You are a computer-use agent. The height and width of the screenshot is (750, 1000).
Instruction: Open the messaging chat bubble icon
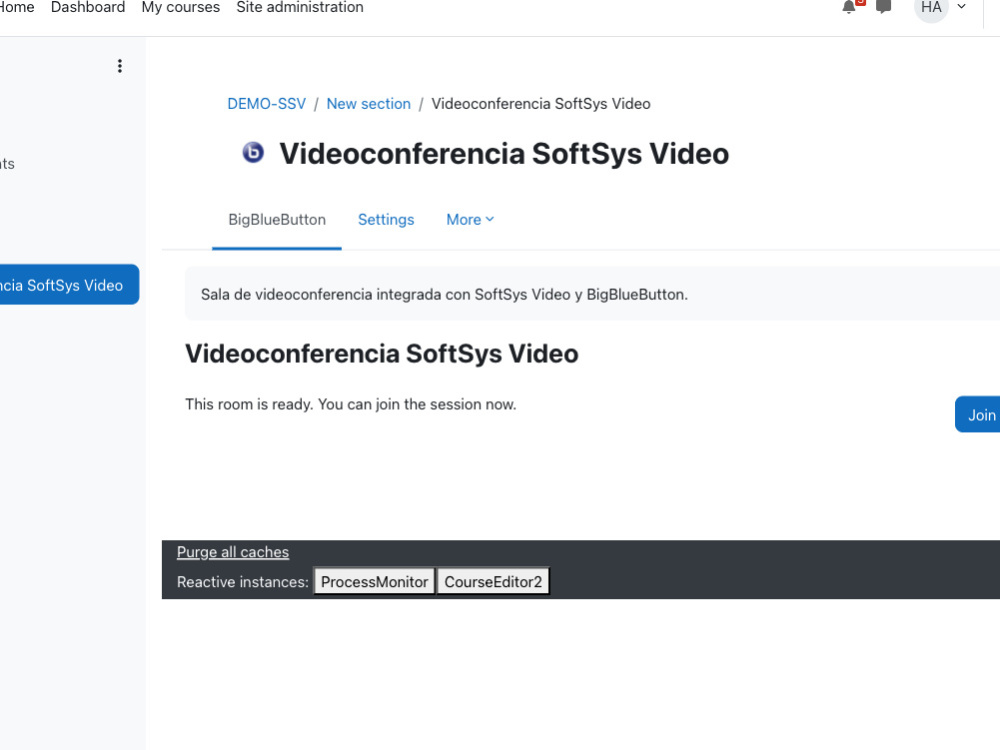point(883,6)
